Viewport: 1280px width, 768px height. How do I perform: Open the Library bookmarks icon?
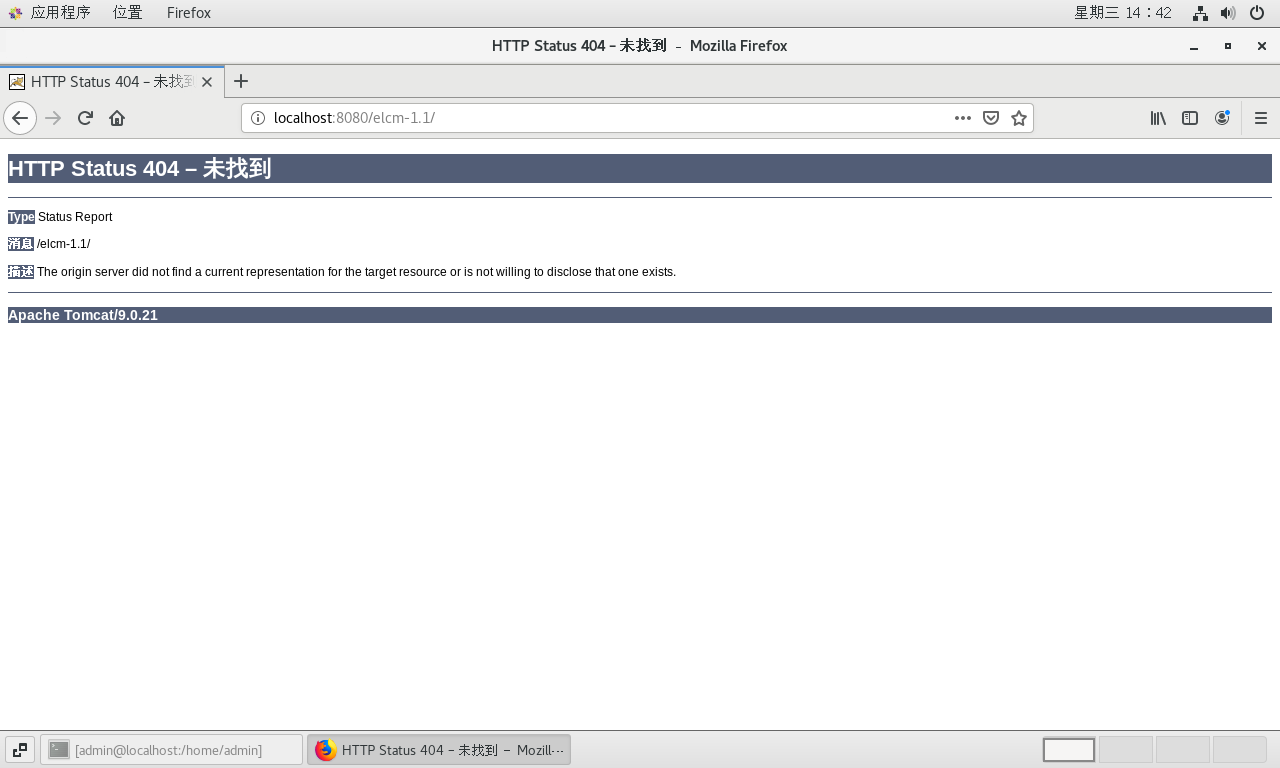(1158, 118)
